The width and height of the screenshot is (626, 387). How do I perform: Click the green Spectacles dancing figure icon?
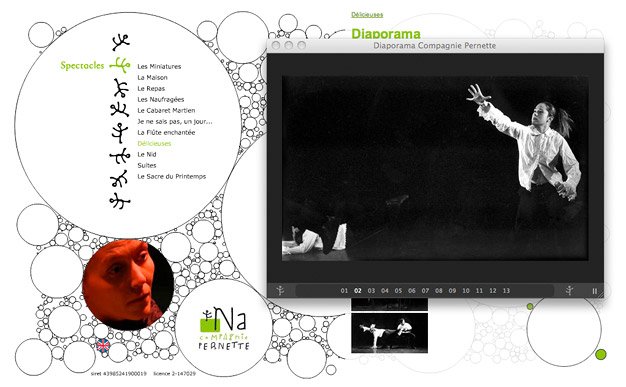pos(120,65)
